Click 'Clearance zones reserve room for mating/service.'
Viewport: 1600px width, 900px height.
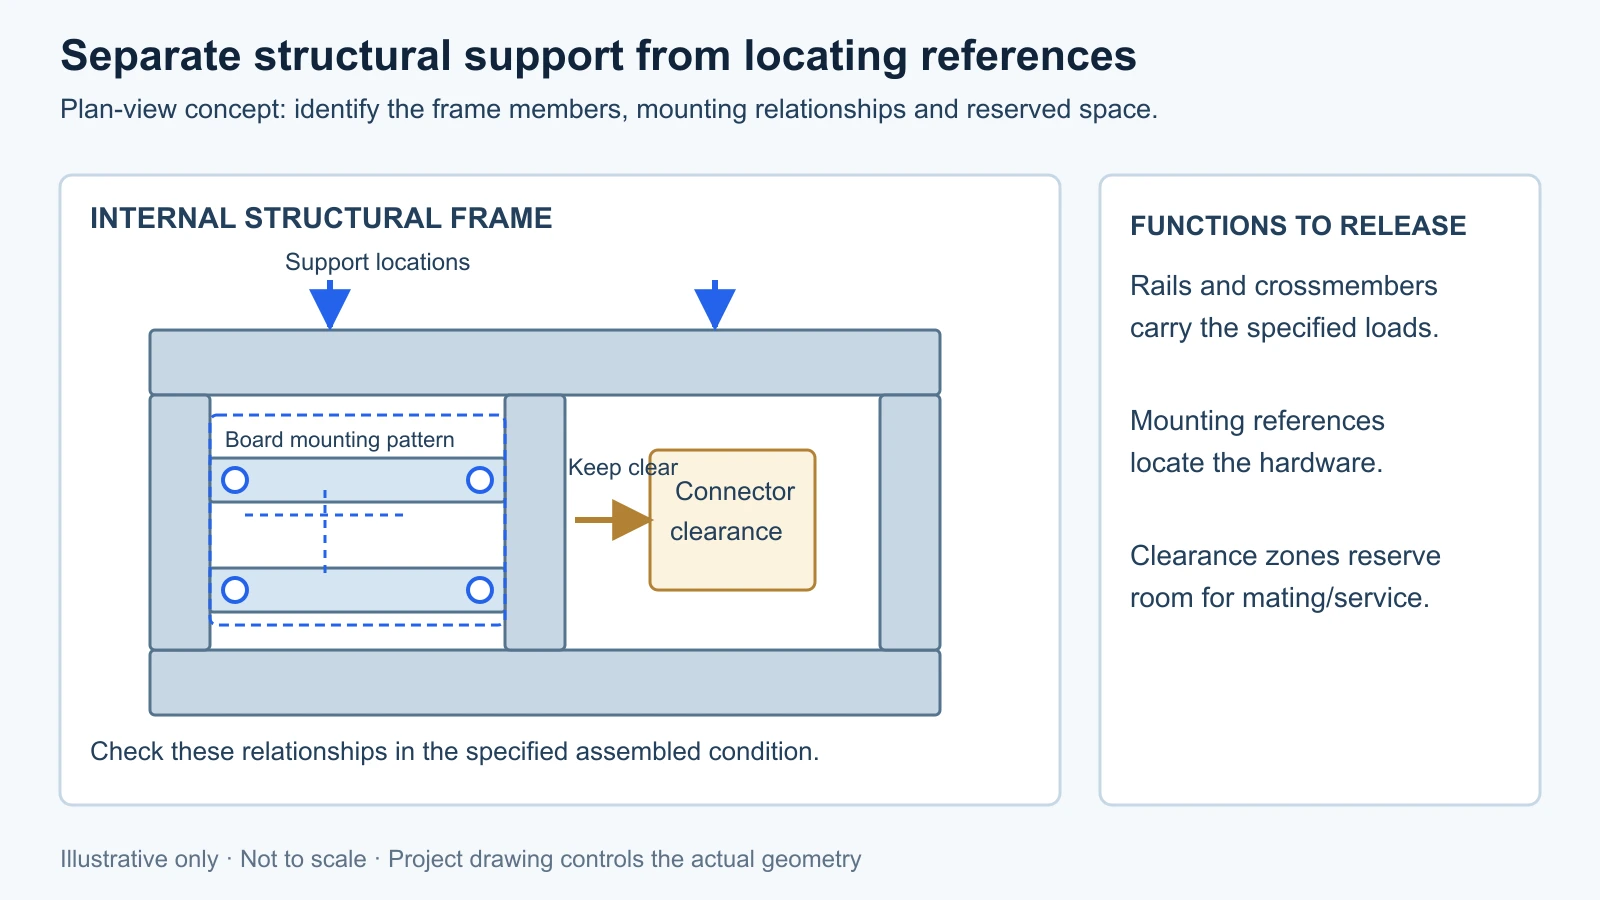[1285, 577]
